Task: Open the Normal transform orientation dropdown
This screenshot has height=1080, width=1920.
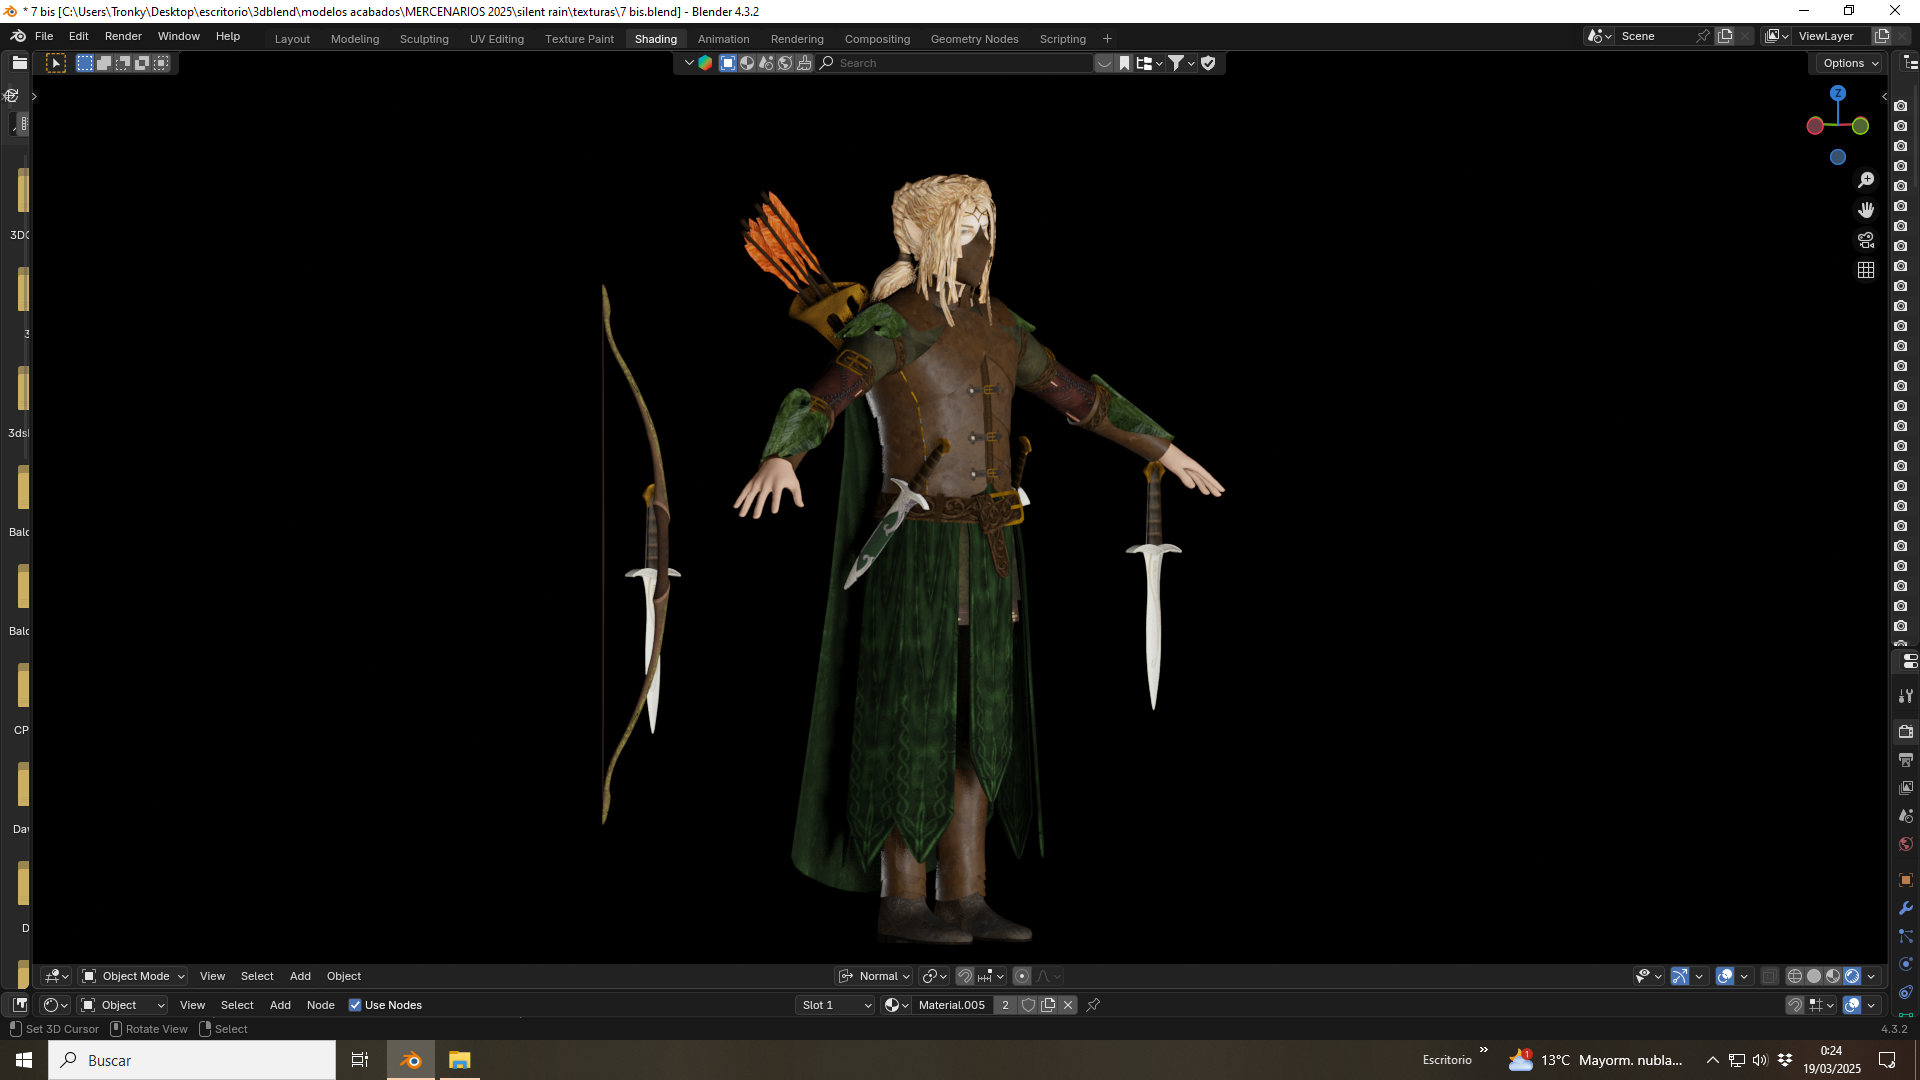Action: pyautogui.click(x=874, y=976)
